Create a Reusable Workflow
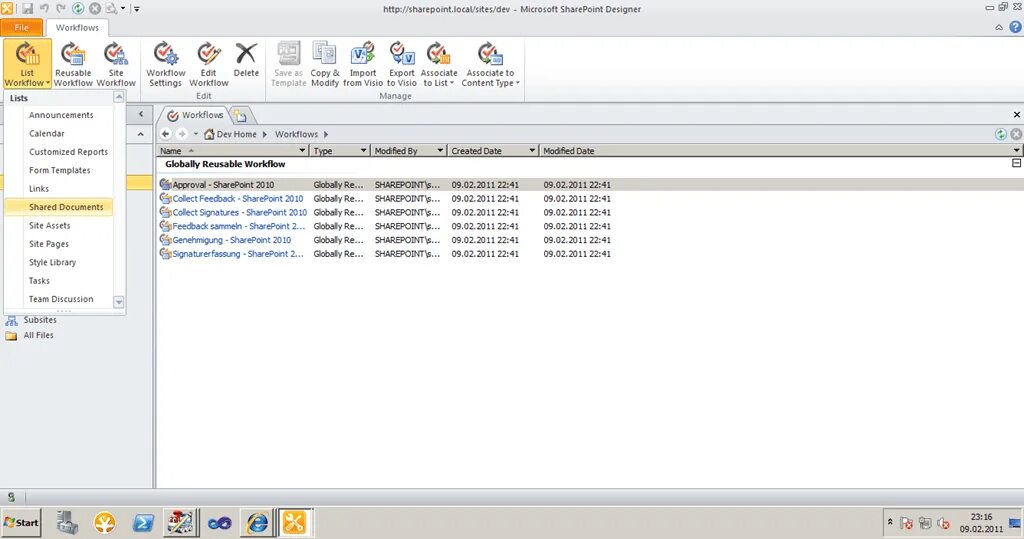The height and width of the screenshot is (539, 1024). [73, 64]
